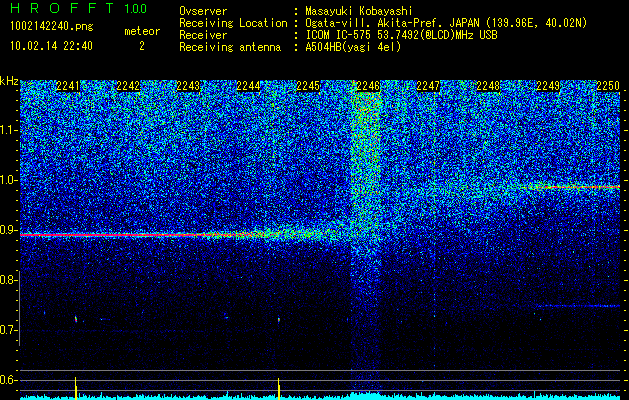Click the Receiving antenna label
The width and height of the screenshot is (629, 400).
pyautogui.click(x=230, y=47)
